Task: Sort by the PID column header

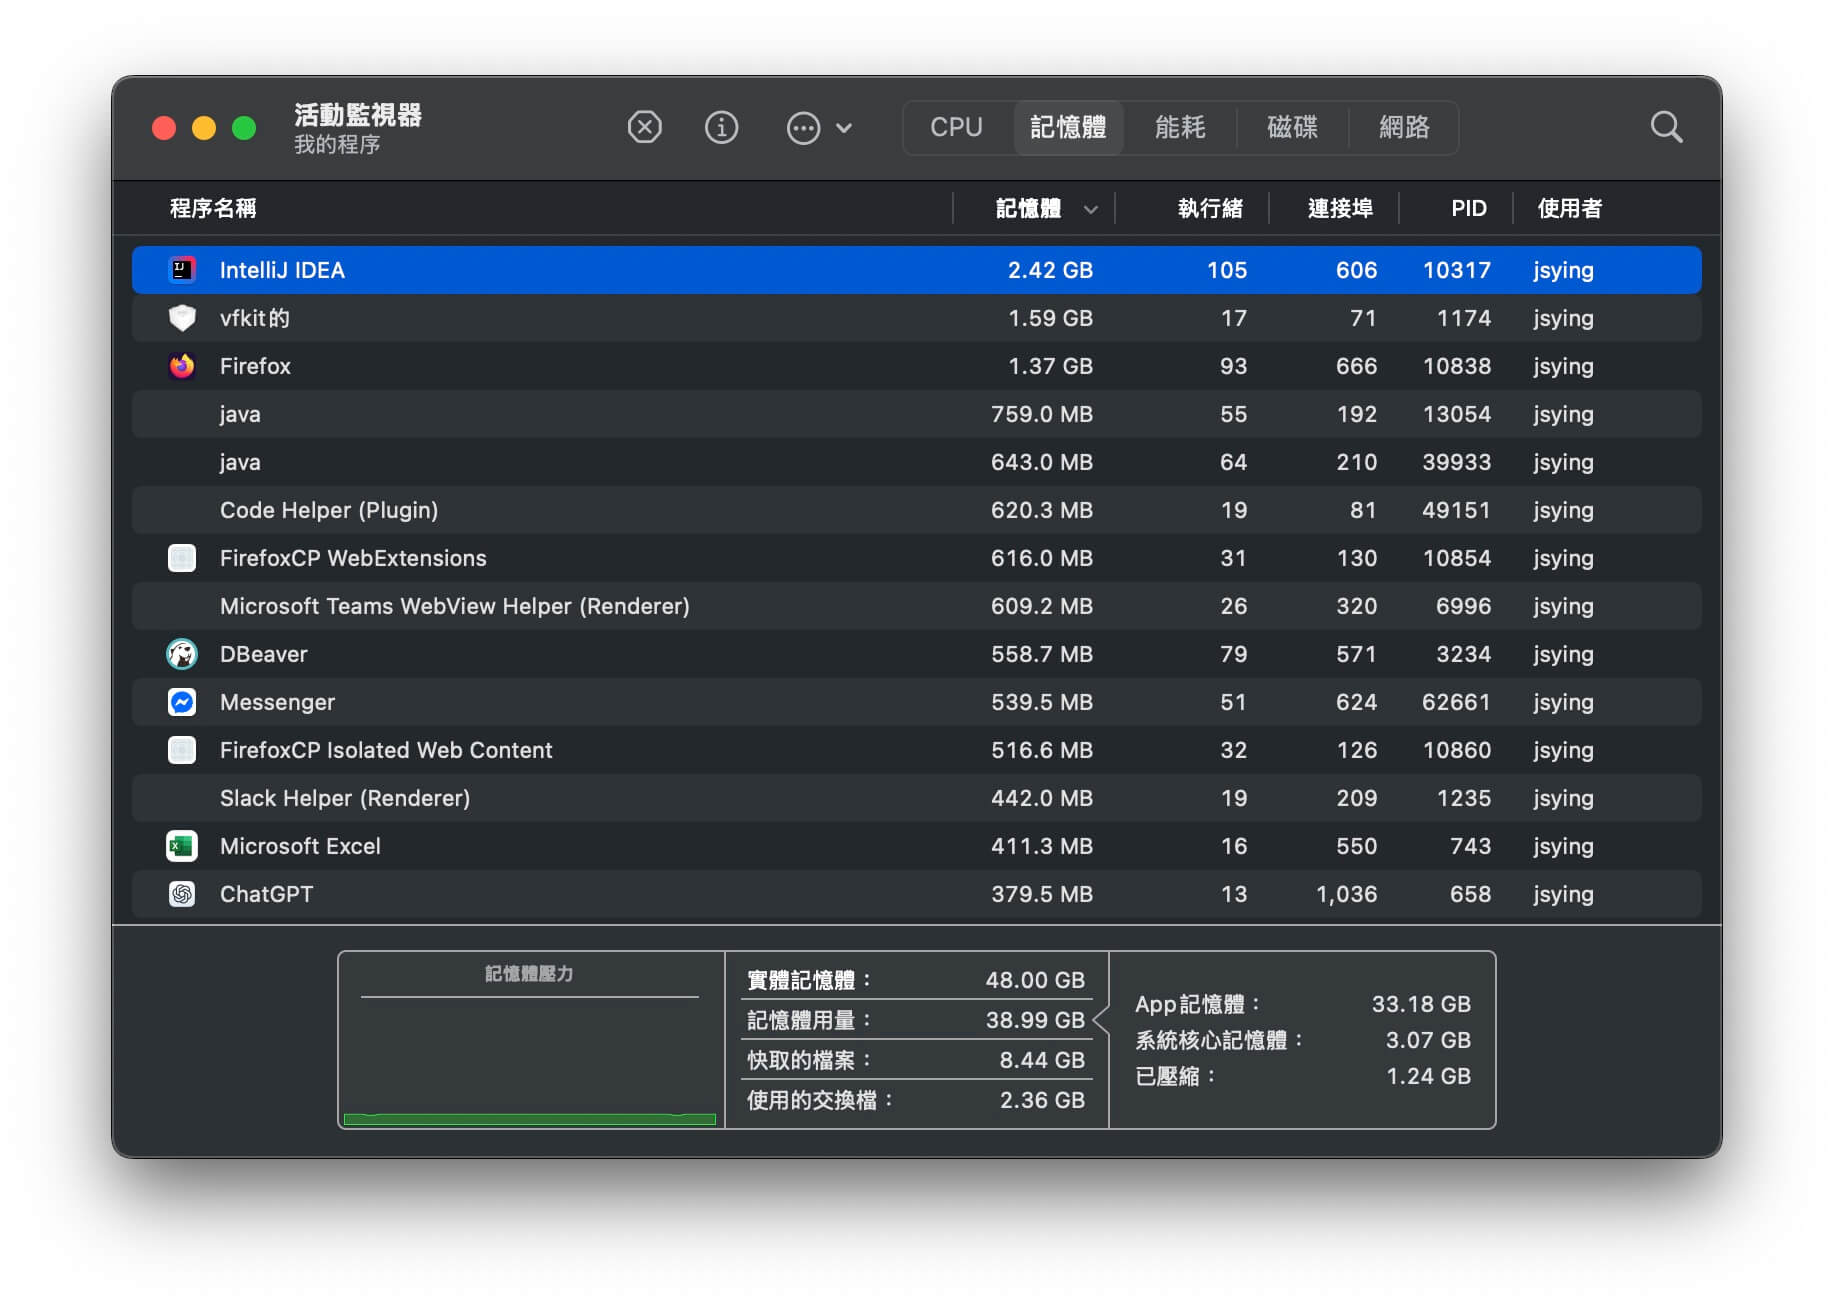Action: 1469,208
